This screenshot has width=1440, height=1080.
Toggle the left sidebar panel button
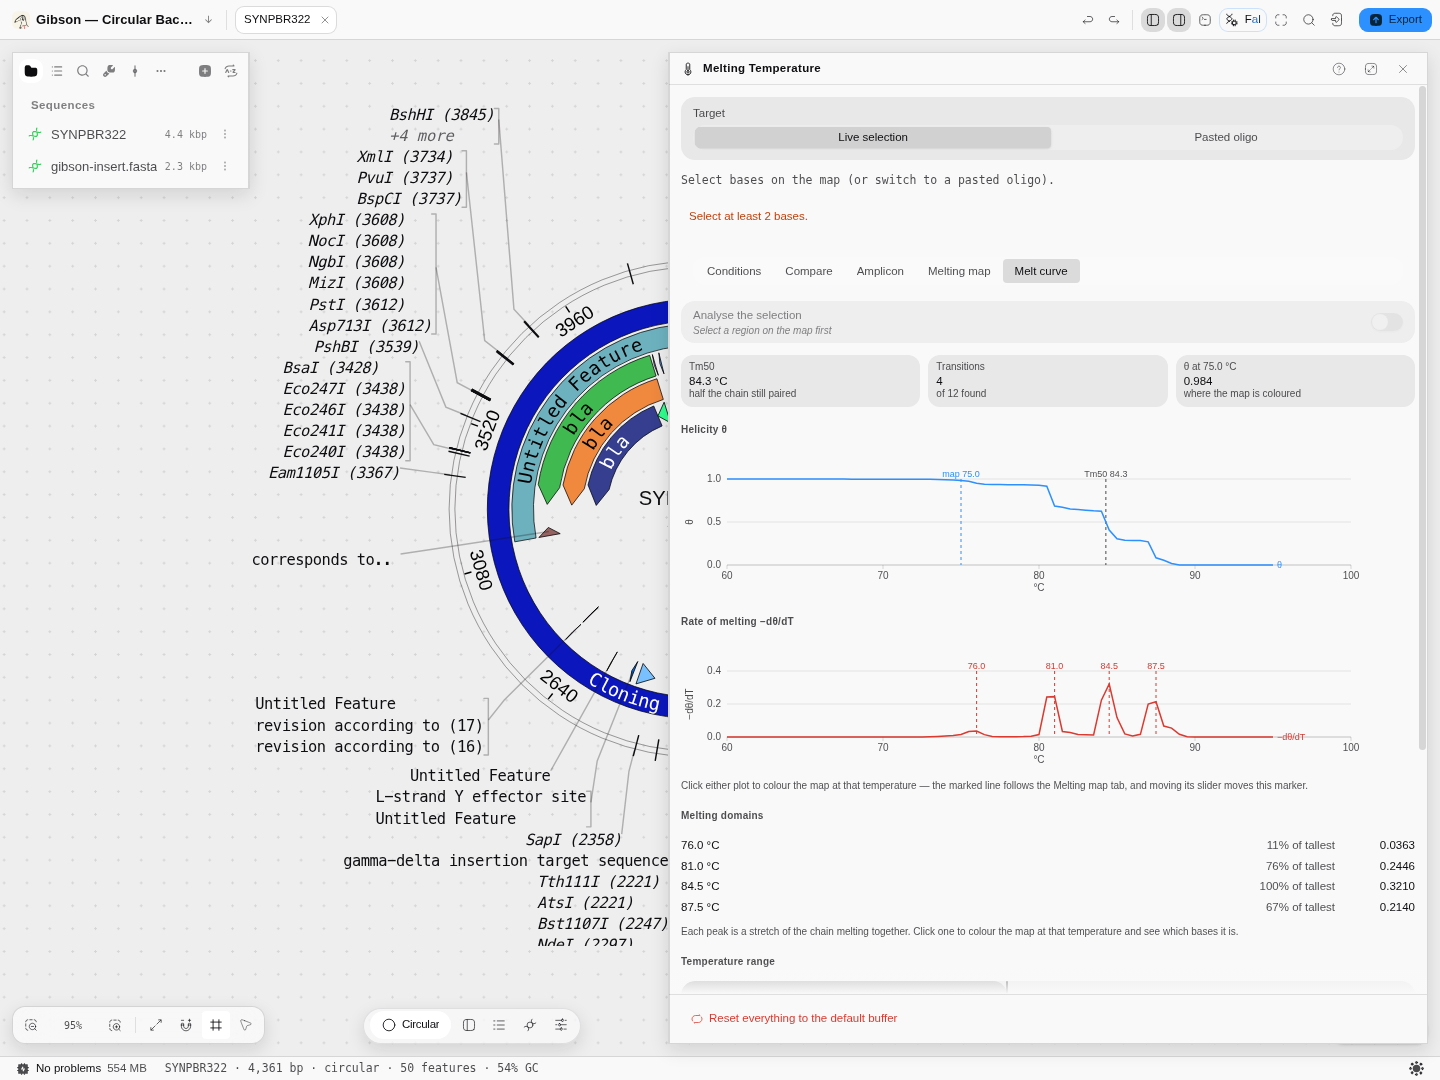[x=1153, y=20]
